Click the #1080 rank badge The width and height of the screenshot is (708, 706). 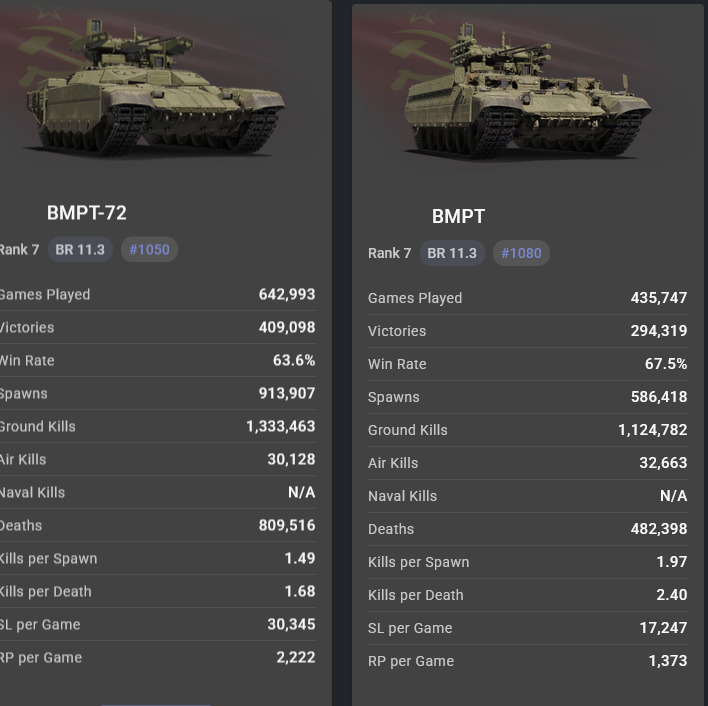coord(521,253)
